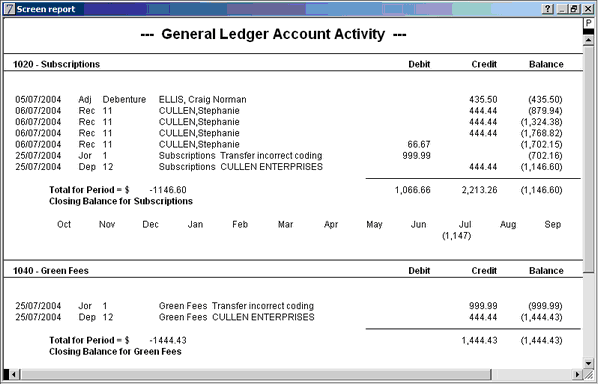Click the (879.94) balance value
598x384 pixels.
[545, 111]
